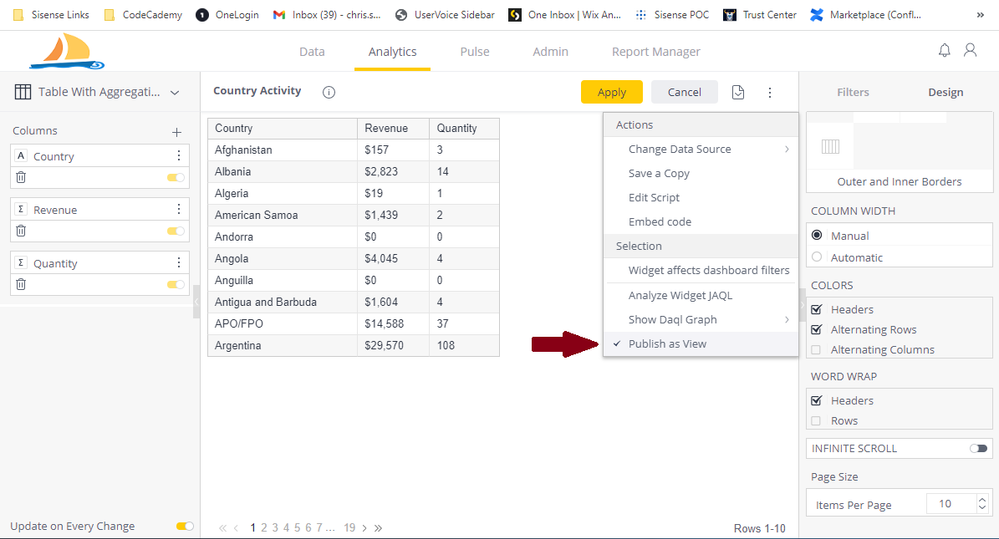Toggle the Infinite Scroll switch

click(978, 449)
